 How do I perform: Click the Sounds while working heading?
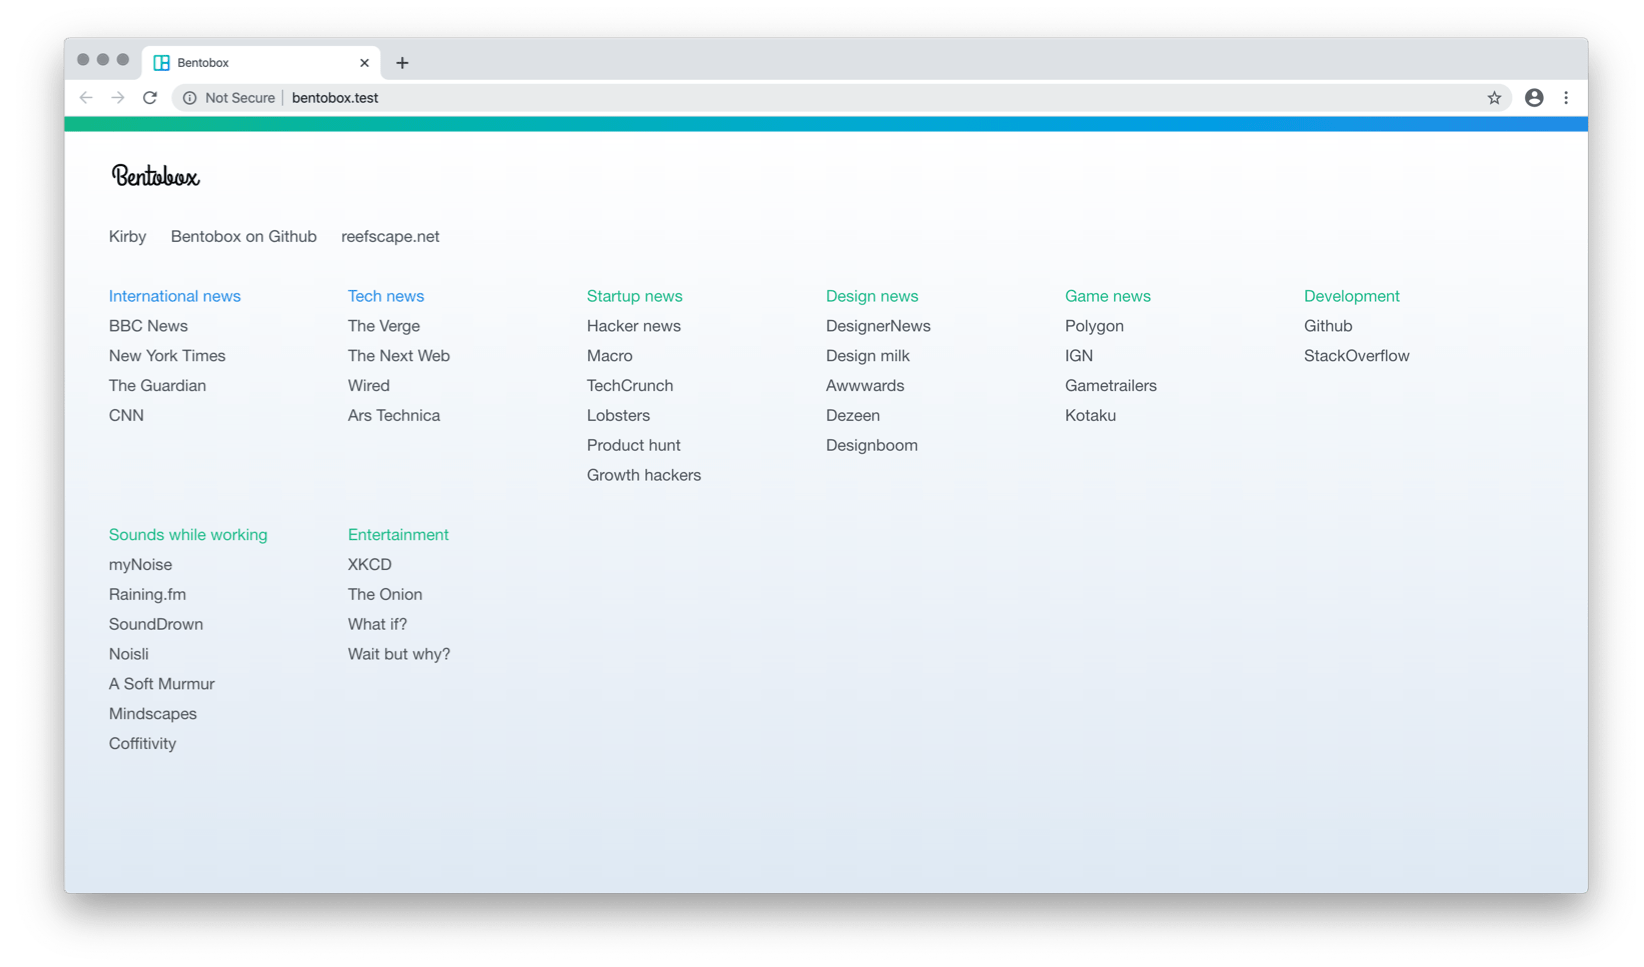(188, 535)
